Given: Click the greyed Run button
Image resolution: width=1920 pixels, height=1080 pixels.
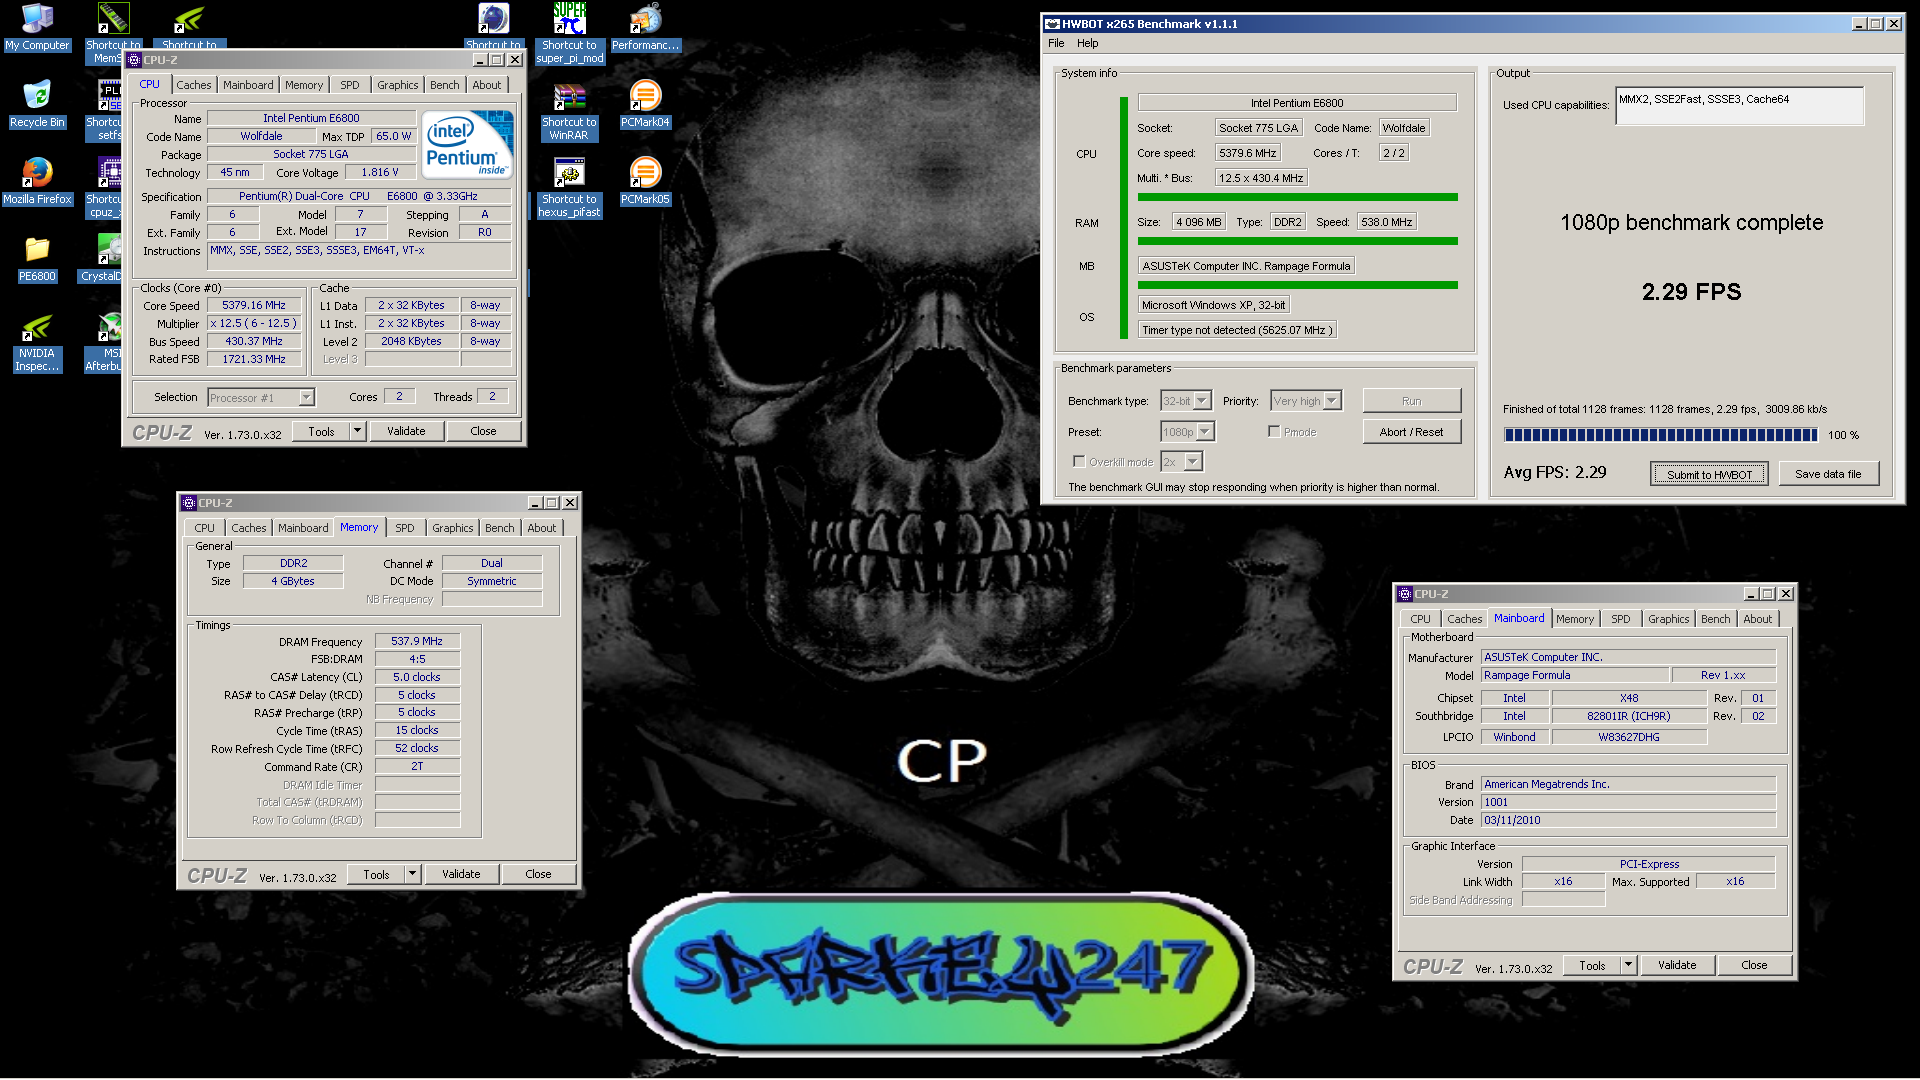Looking at the screenshot, I should (1411, 401).
